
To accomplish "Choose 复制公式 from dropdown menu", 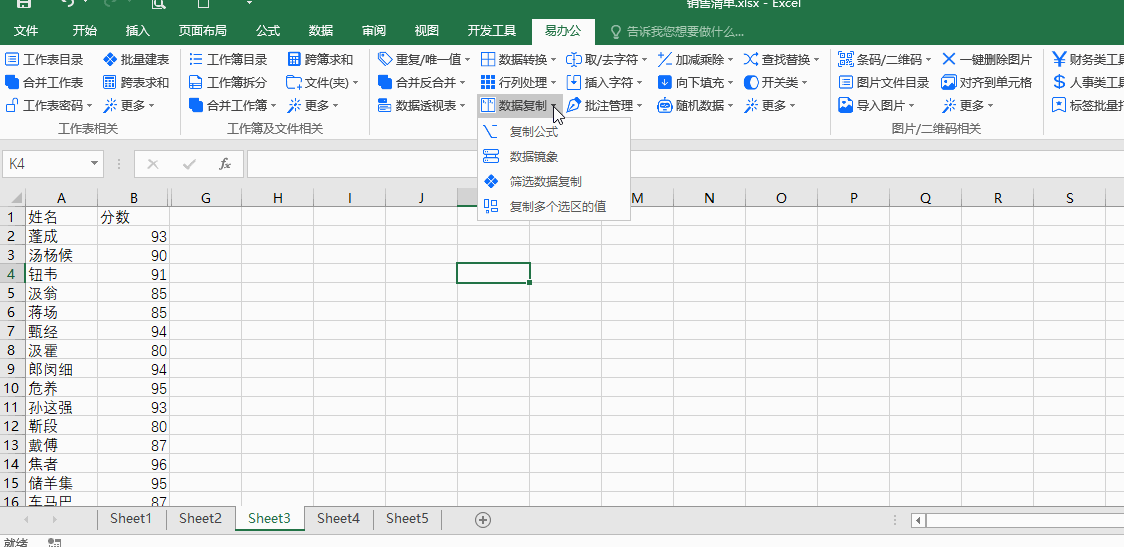I will point(554,132).
